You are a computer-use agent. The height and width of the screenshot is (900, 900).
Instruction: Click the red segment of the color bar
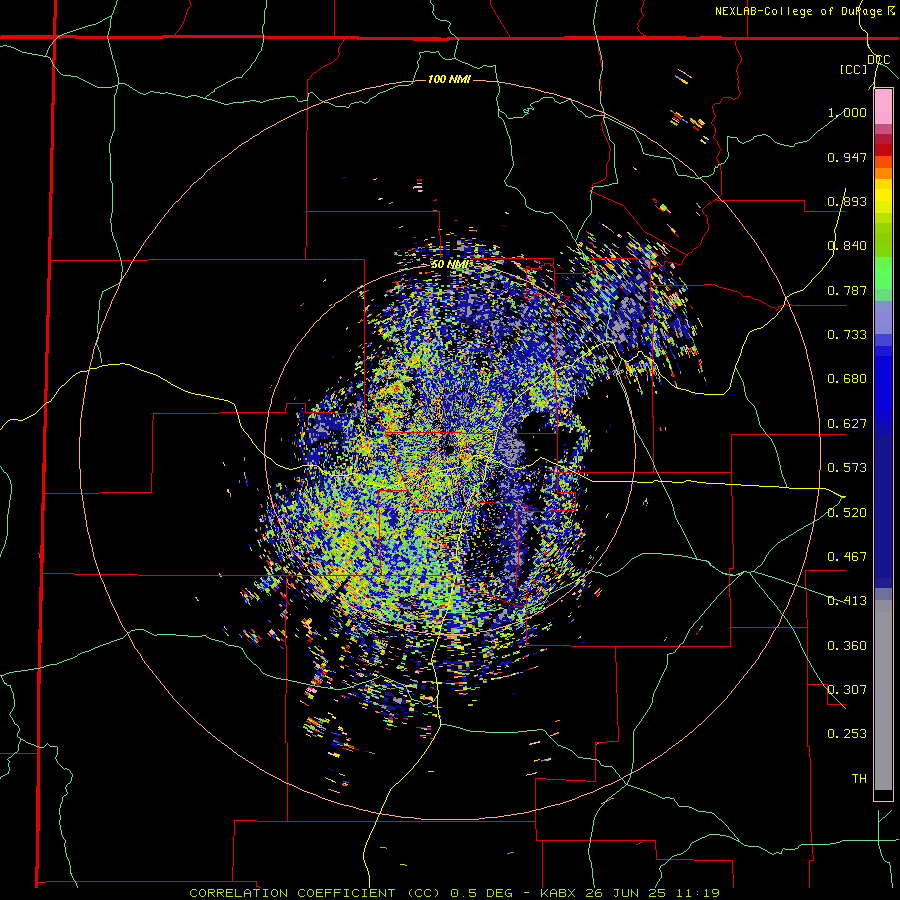click(x=883, y=150)
